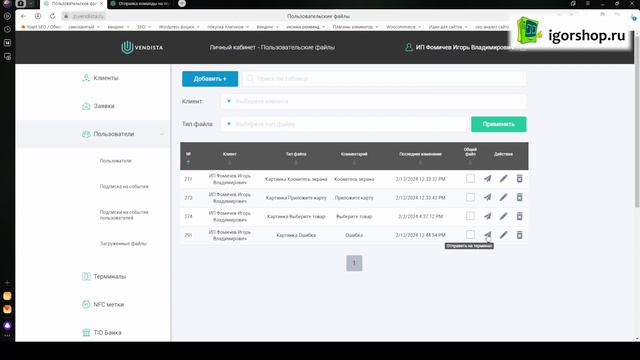Sort table by Последнее изменение column
Screen dimensions: 640x360
click(x=420, y=162)
